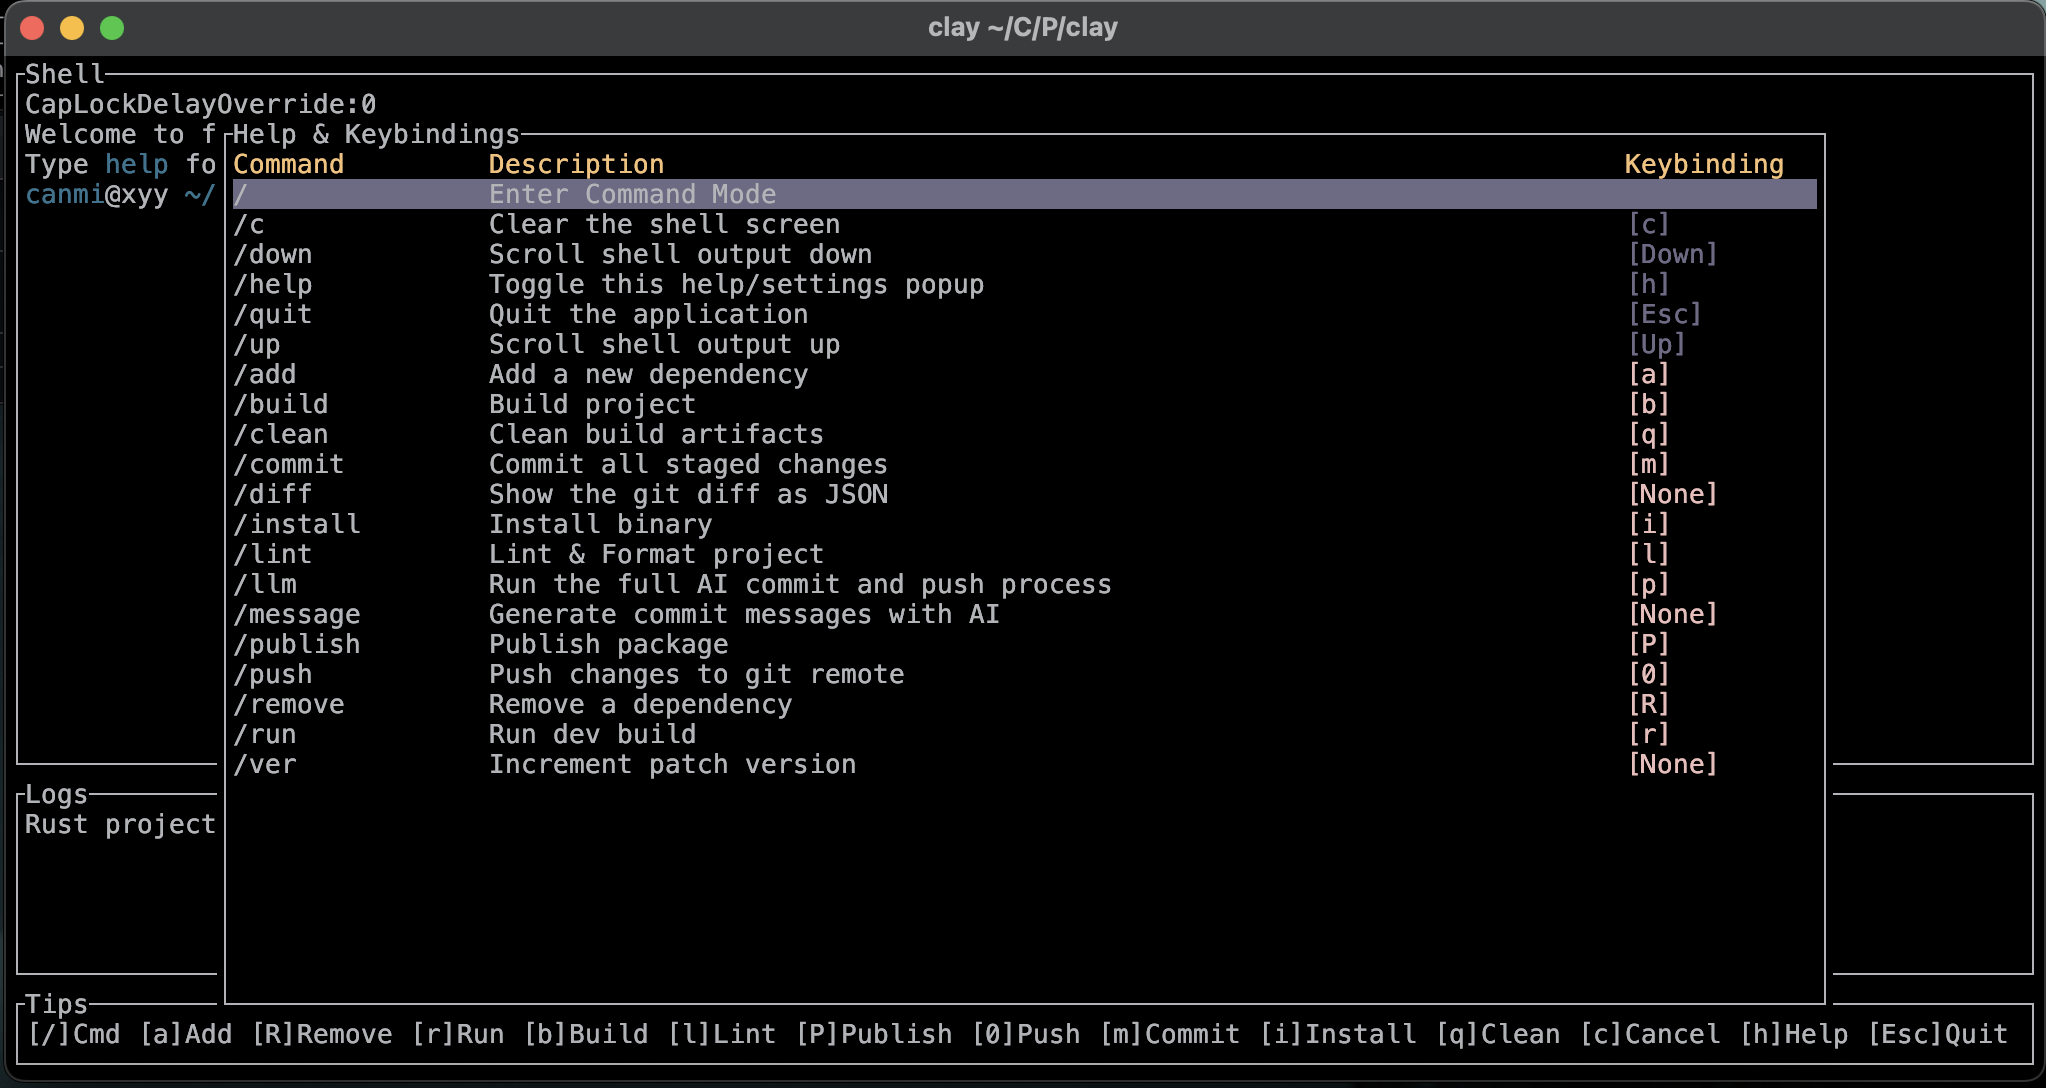Click [b]Build in the Tips bar
The image size is (2046, 1088).
point(586,1034)
